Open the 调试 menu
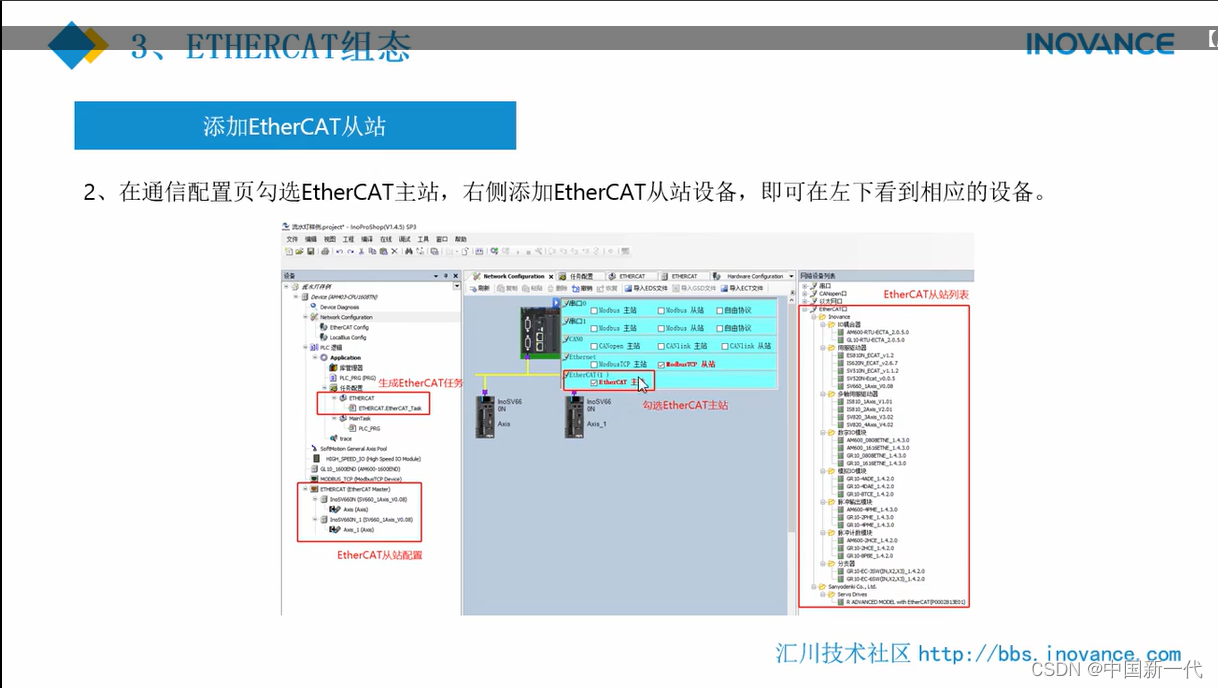The image size is (1218, 688). (404, 239)
